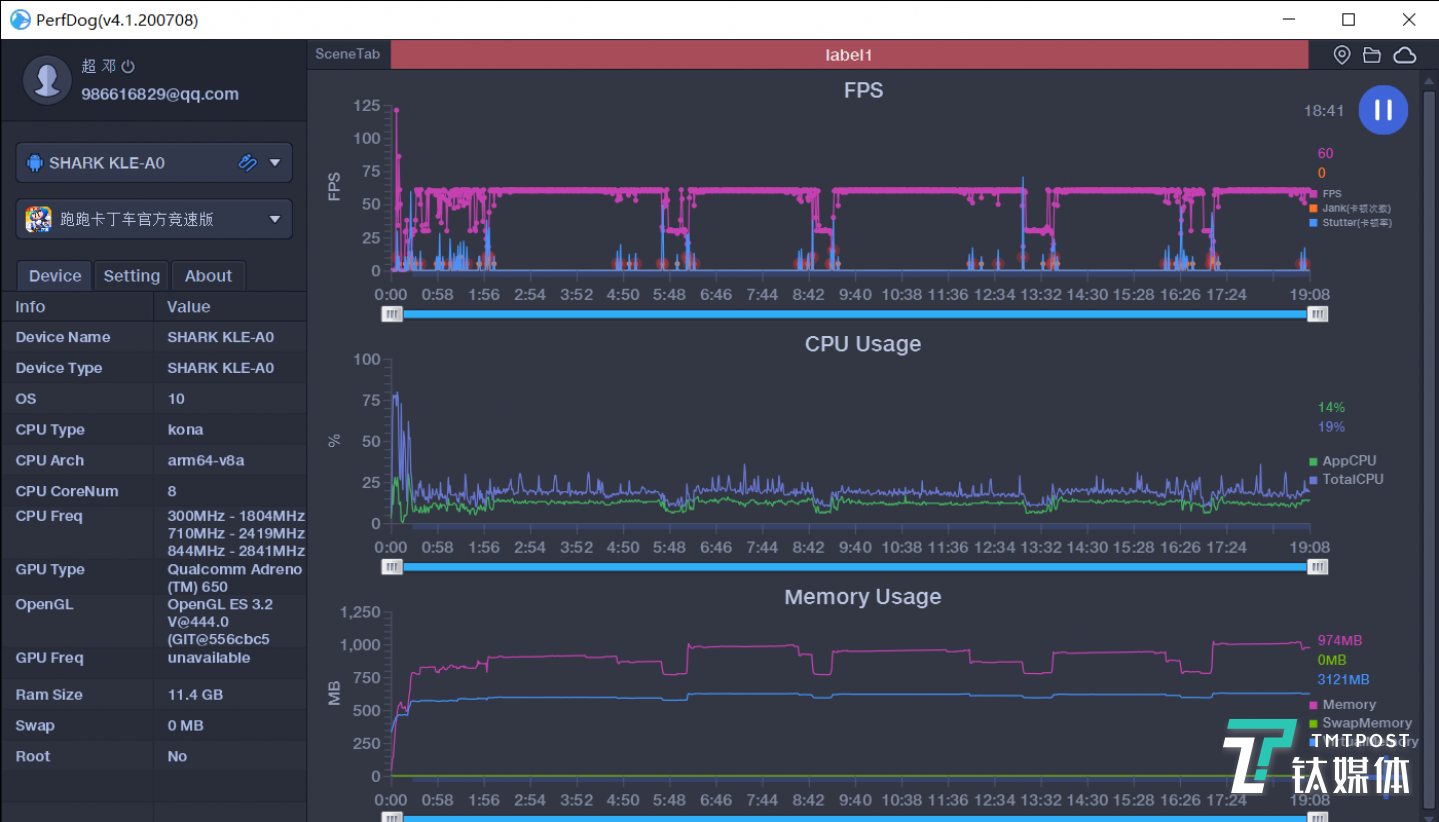Pause recording with the blue pause button
Image resolution: width=1439 pixels, height=822 pixels.
pos(1383,110)
